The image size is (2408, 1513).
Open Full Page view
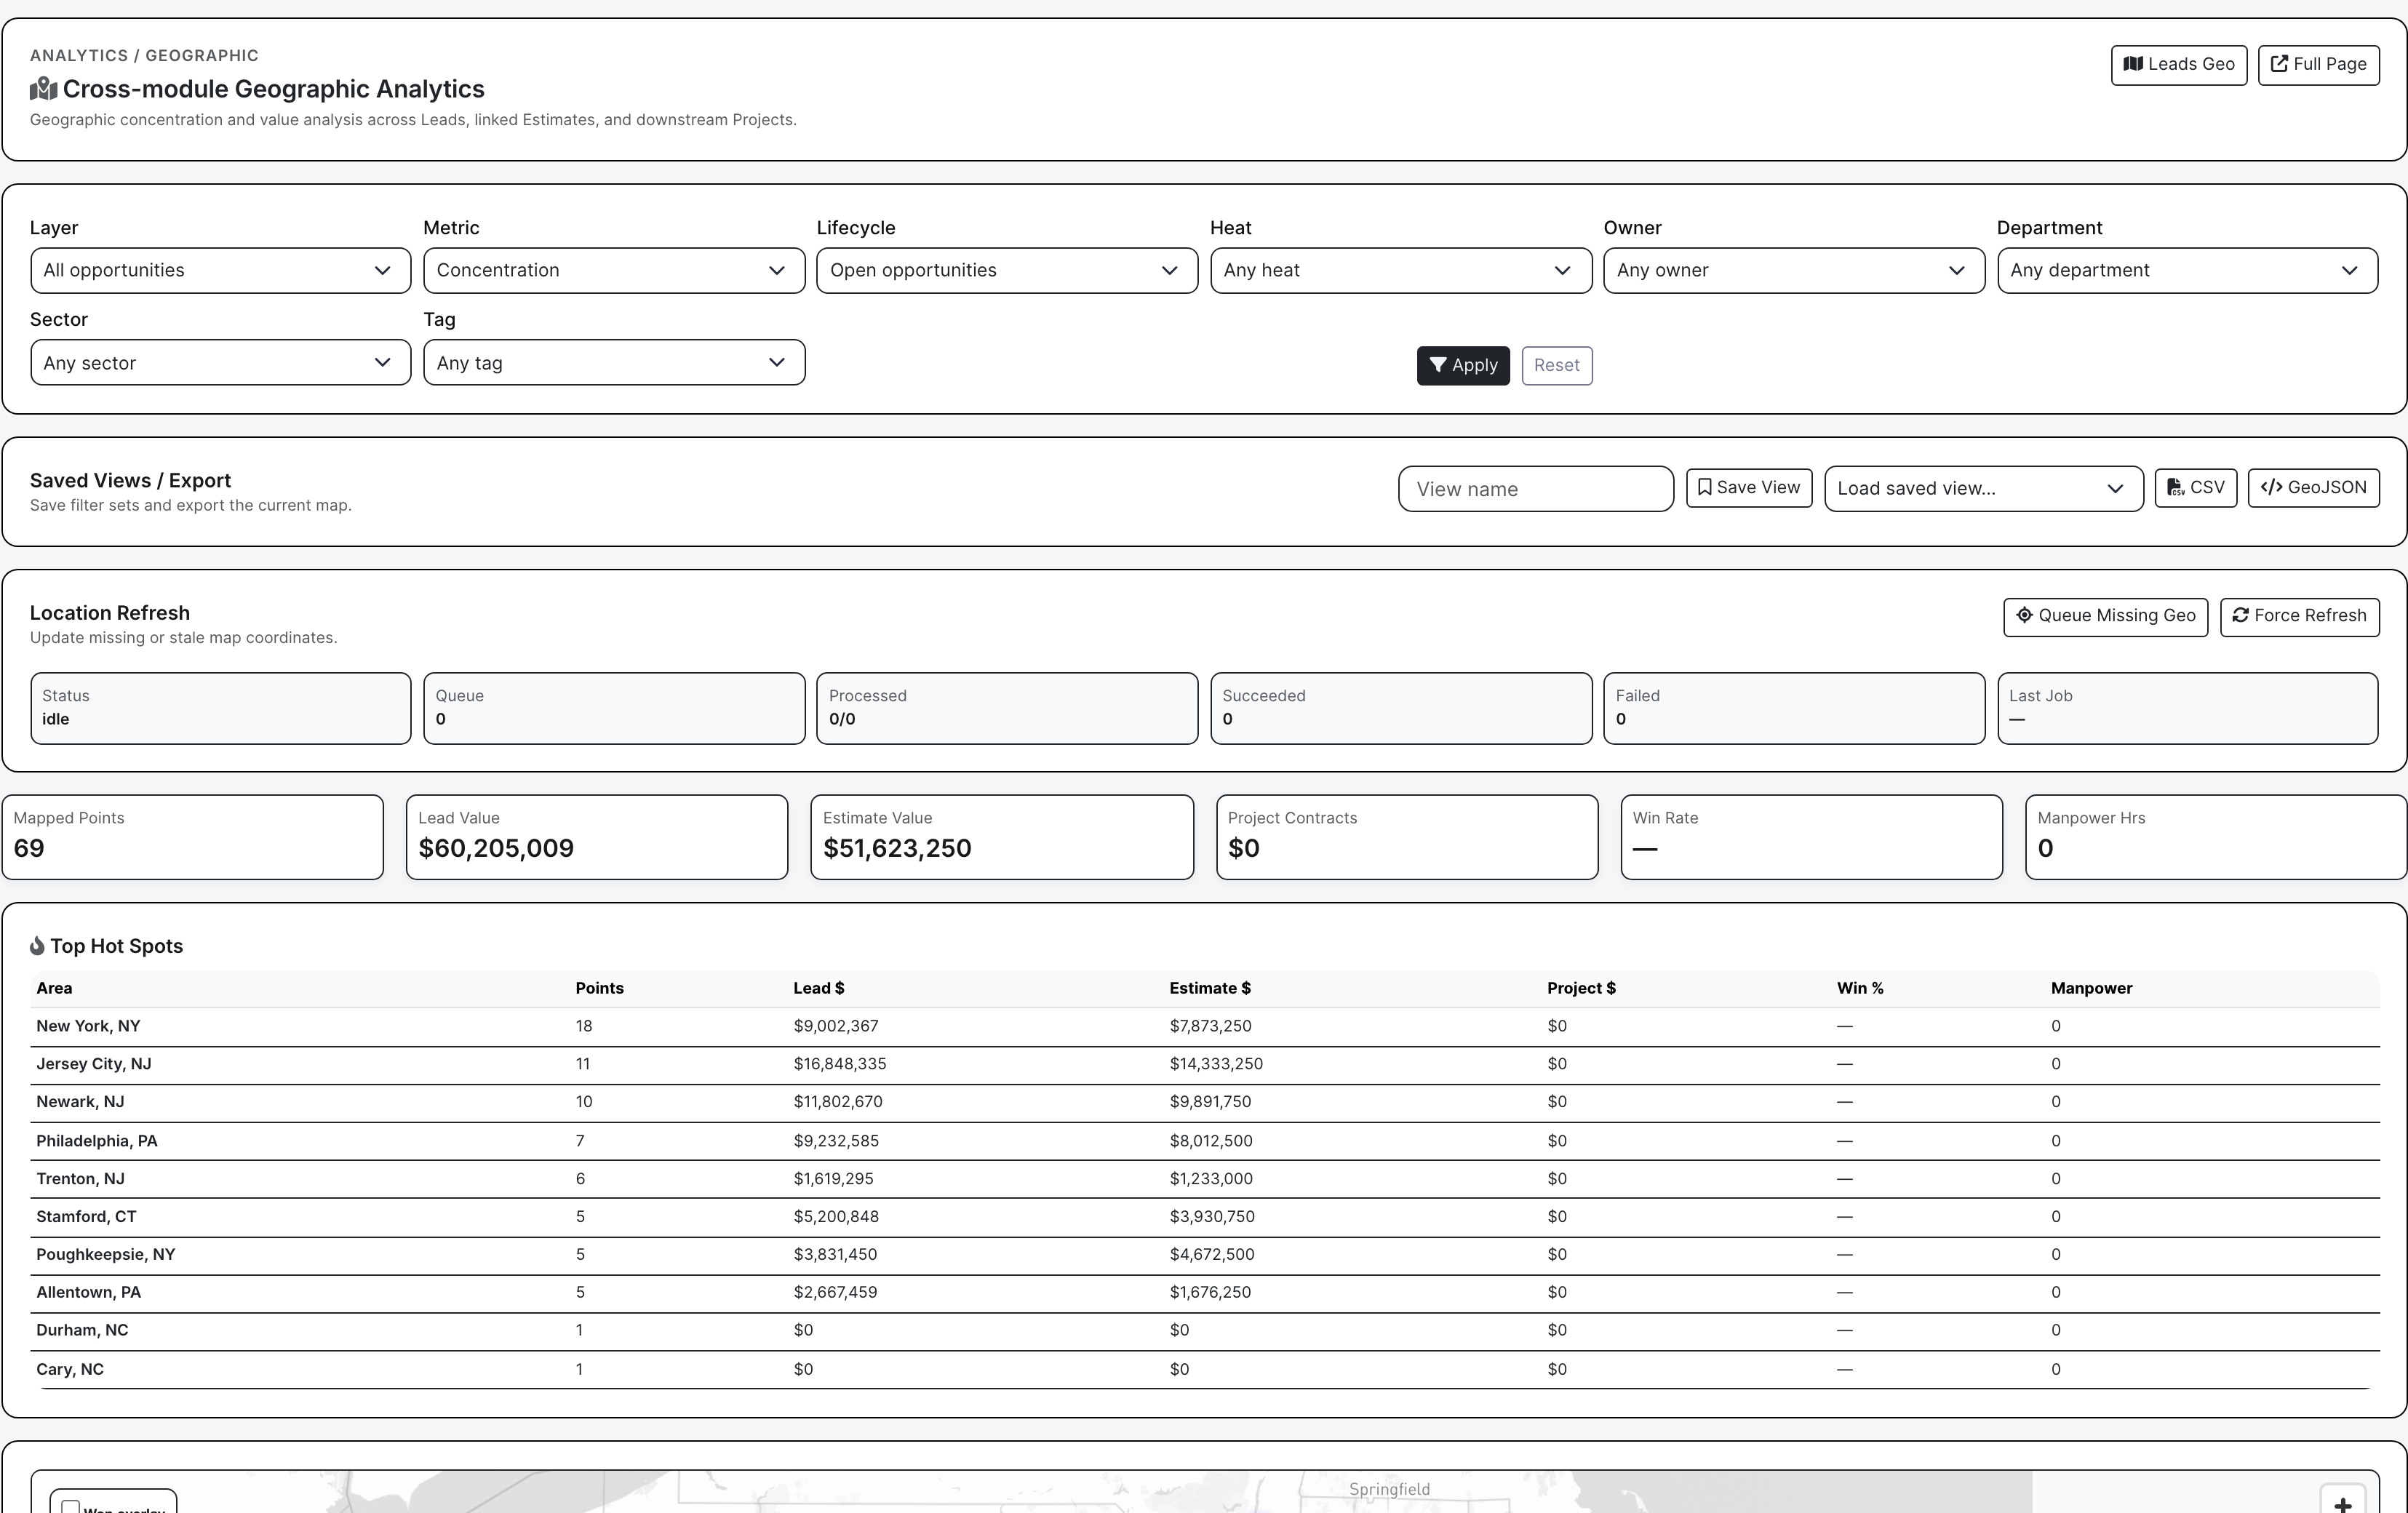point(2318,65)
